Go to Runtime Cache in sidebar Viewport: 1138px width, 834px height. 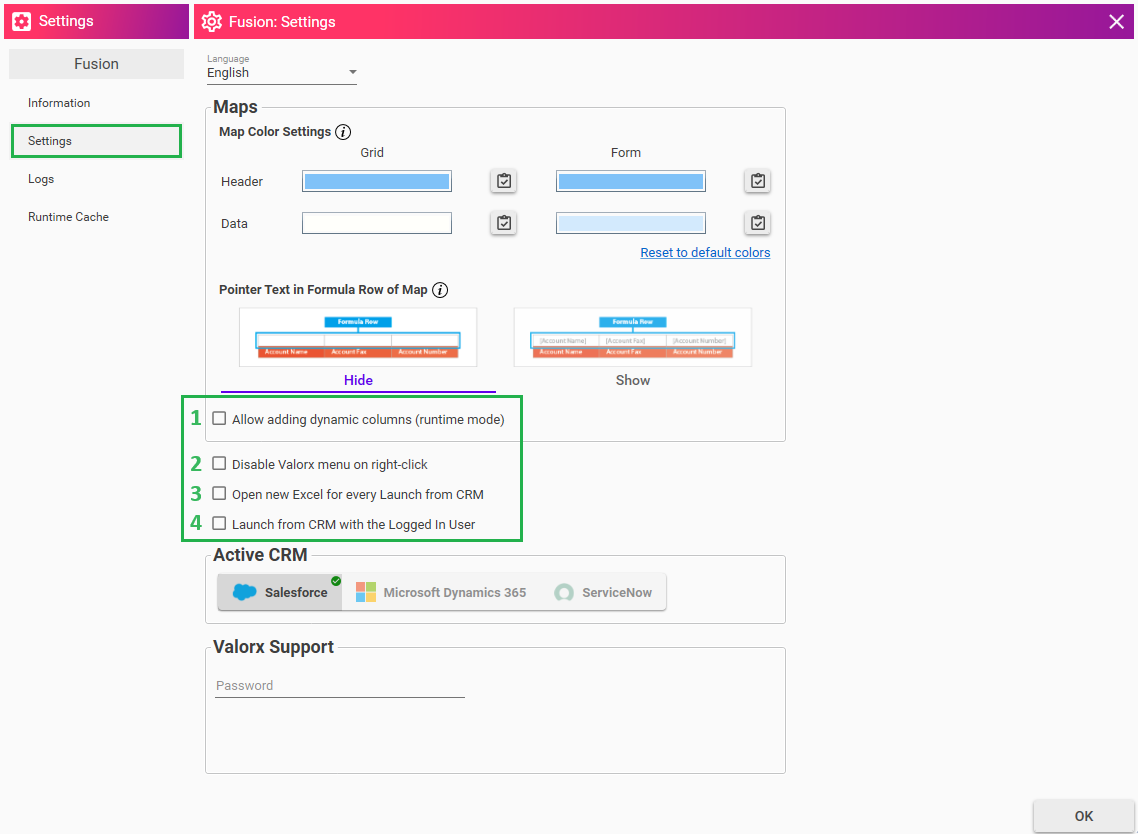(68, 217)
